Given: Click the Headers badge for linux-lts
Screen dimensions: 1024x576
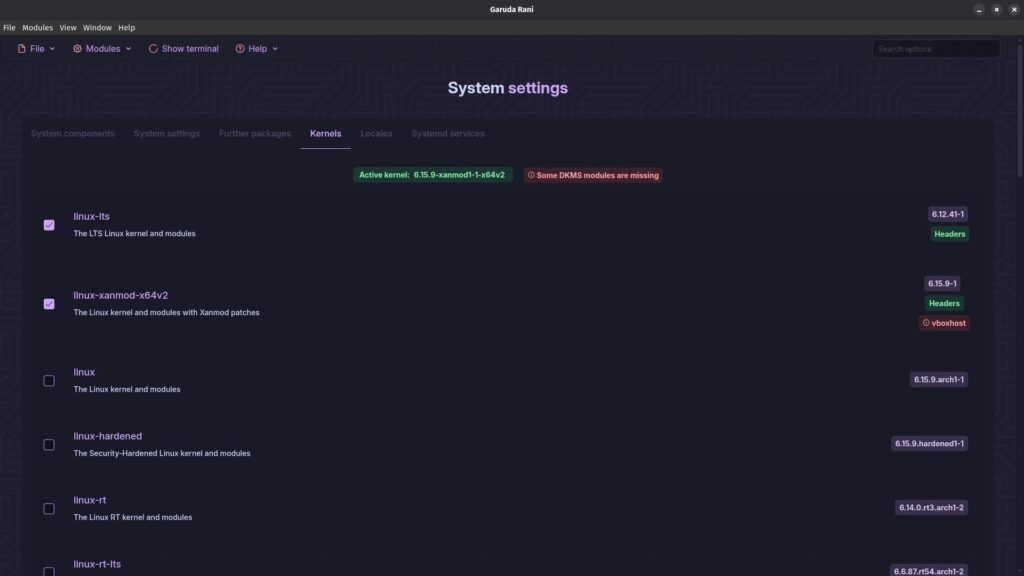Looking at the screenshot, I should (950, 234).
